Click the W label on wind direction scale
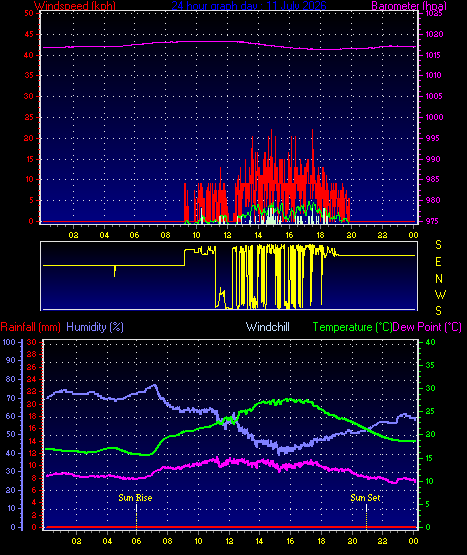Viewport: 467px width, 555px height. (440, 294)
